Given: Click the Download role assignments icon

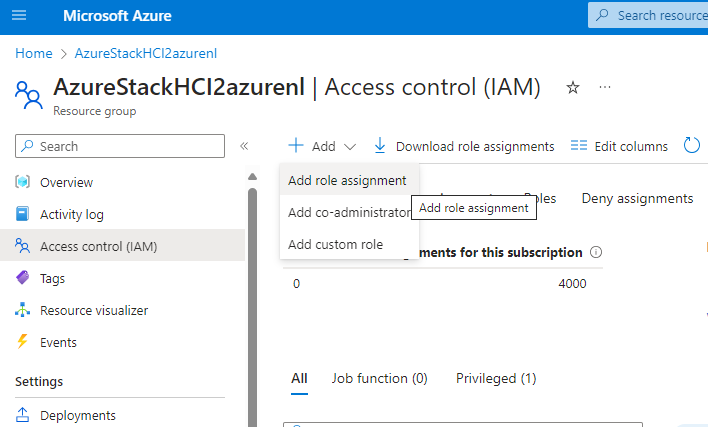Looking at the screenshot, I should pyautogui.click(x=380, y=146).
